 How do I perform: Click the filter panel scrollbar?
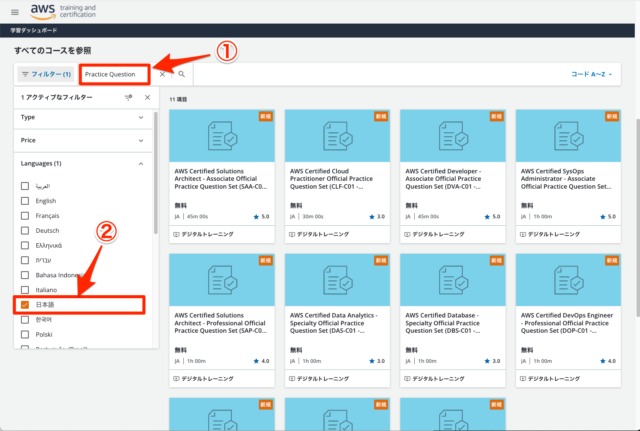(x=156, y=173)
